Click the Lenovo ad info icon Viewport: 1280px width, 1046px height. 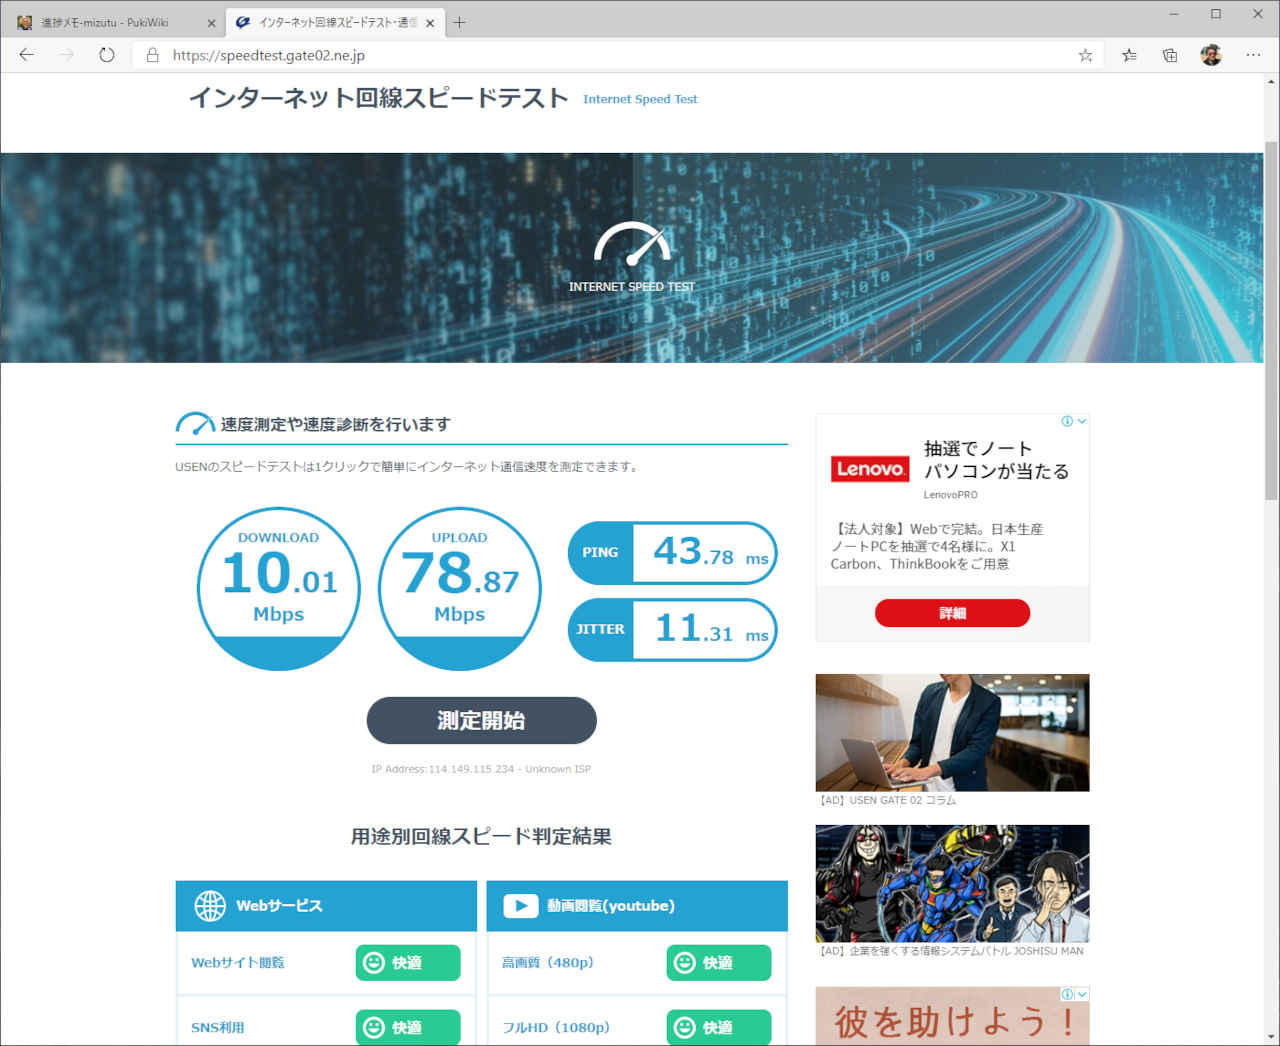(x=1067, y=421)
